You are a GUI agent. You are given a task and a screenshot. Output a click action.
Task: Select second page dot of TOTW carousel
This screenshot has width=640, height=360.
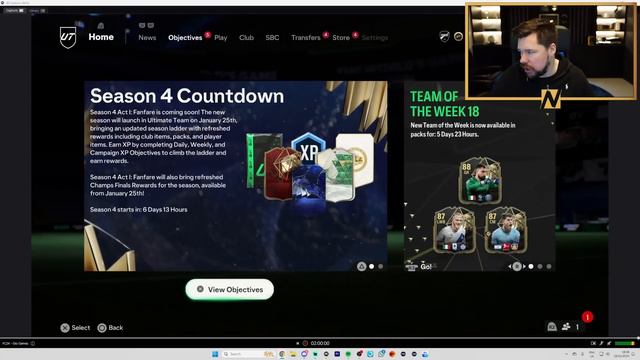coord(540,267)
